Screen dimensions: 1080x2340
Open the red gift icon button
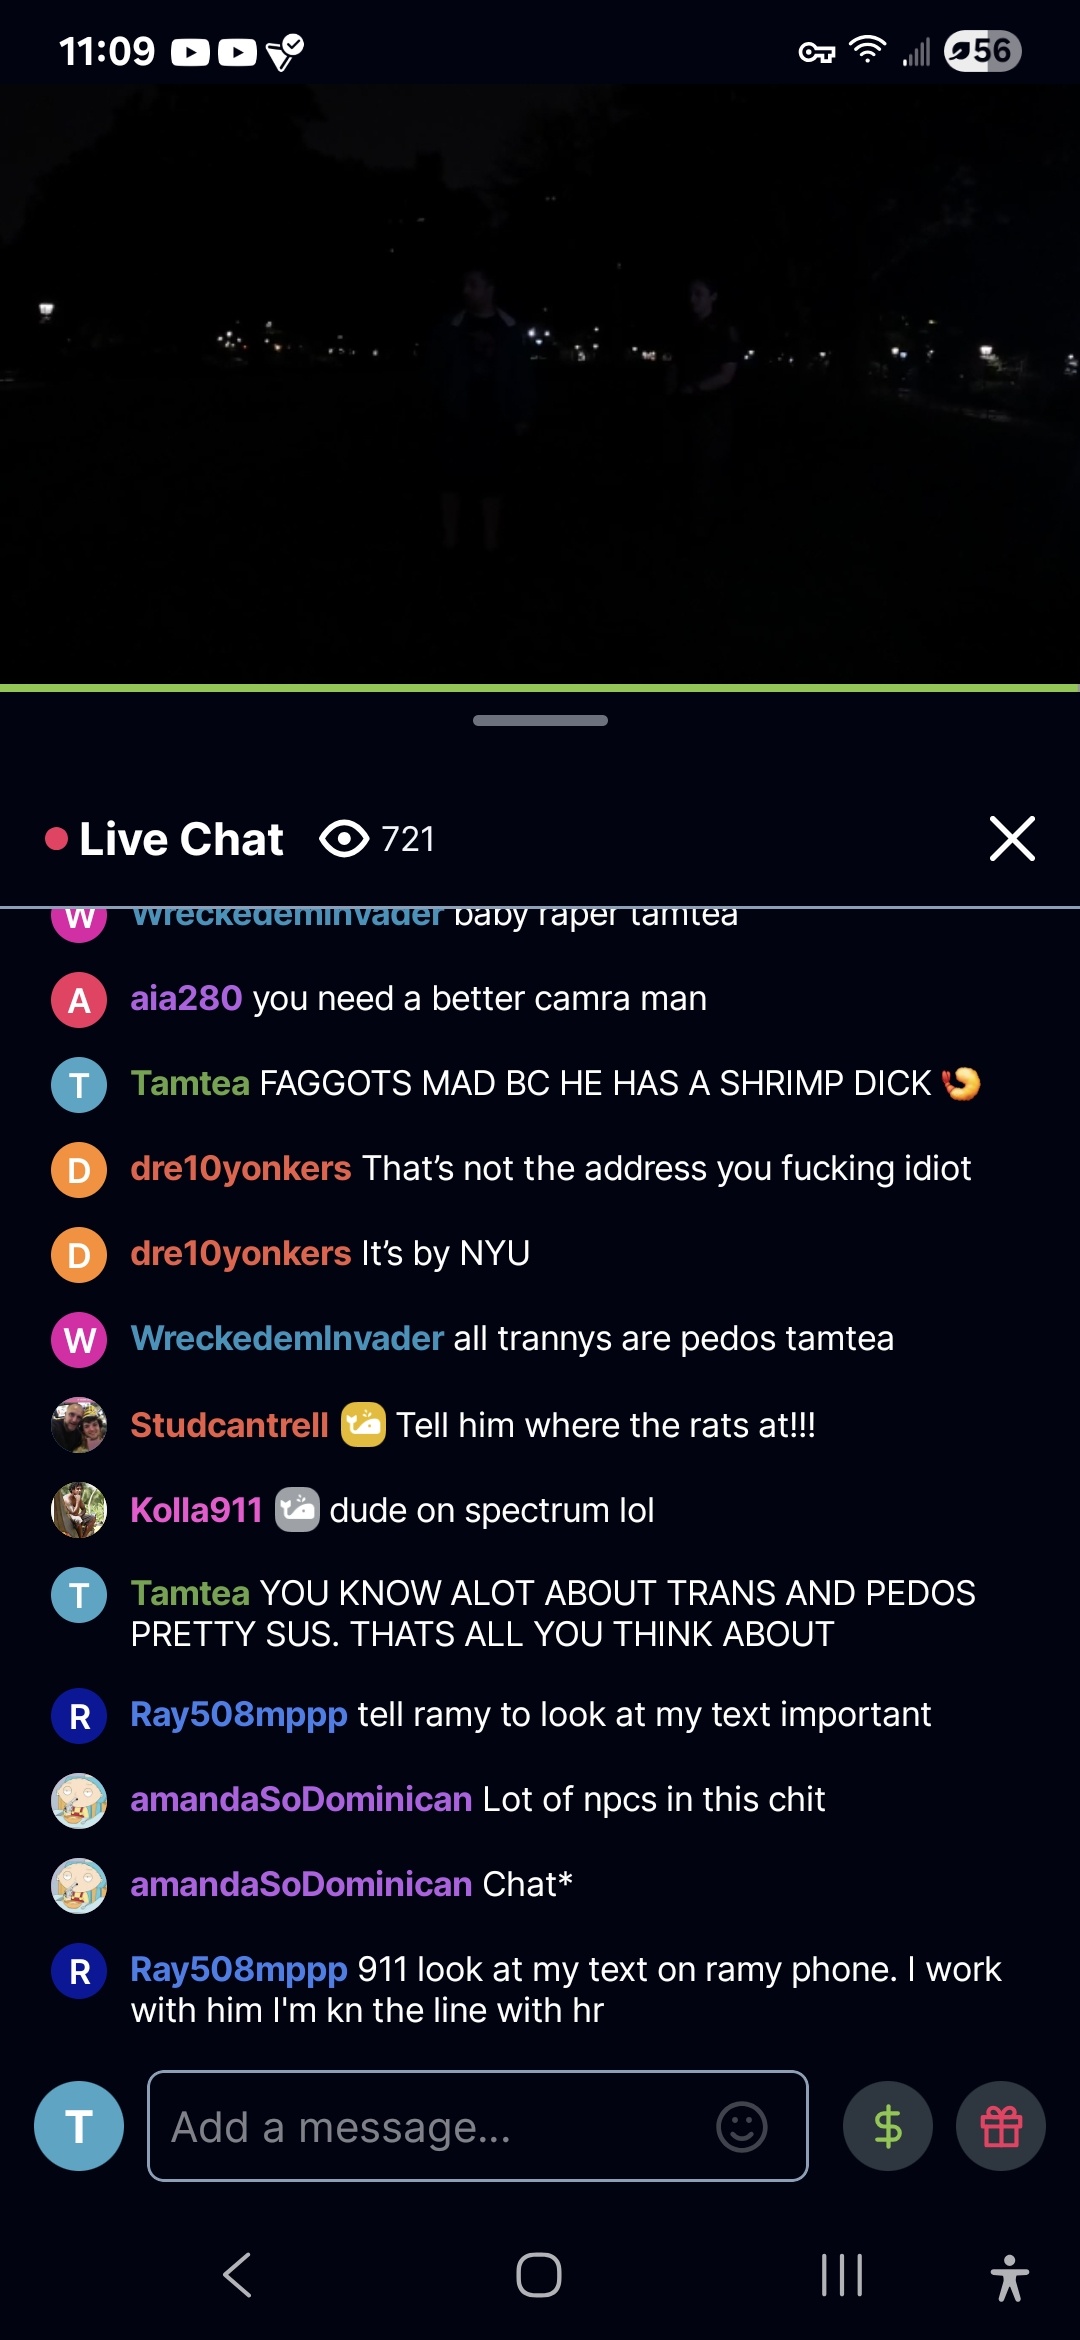(1001, 2126)
